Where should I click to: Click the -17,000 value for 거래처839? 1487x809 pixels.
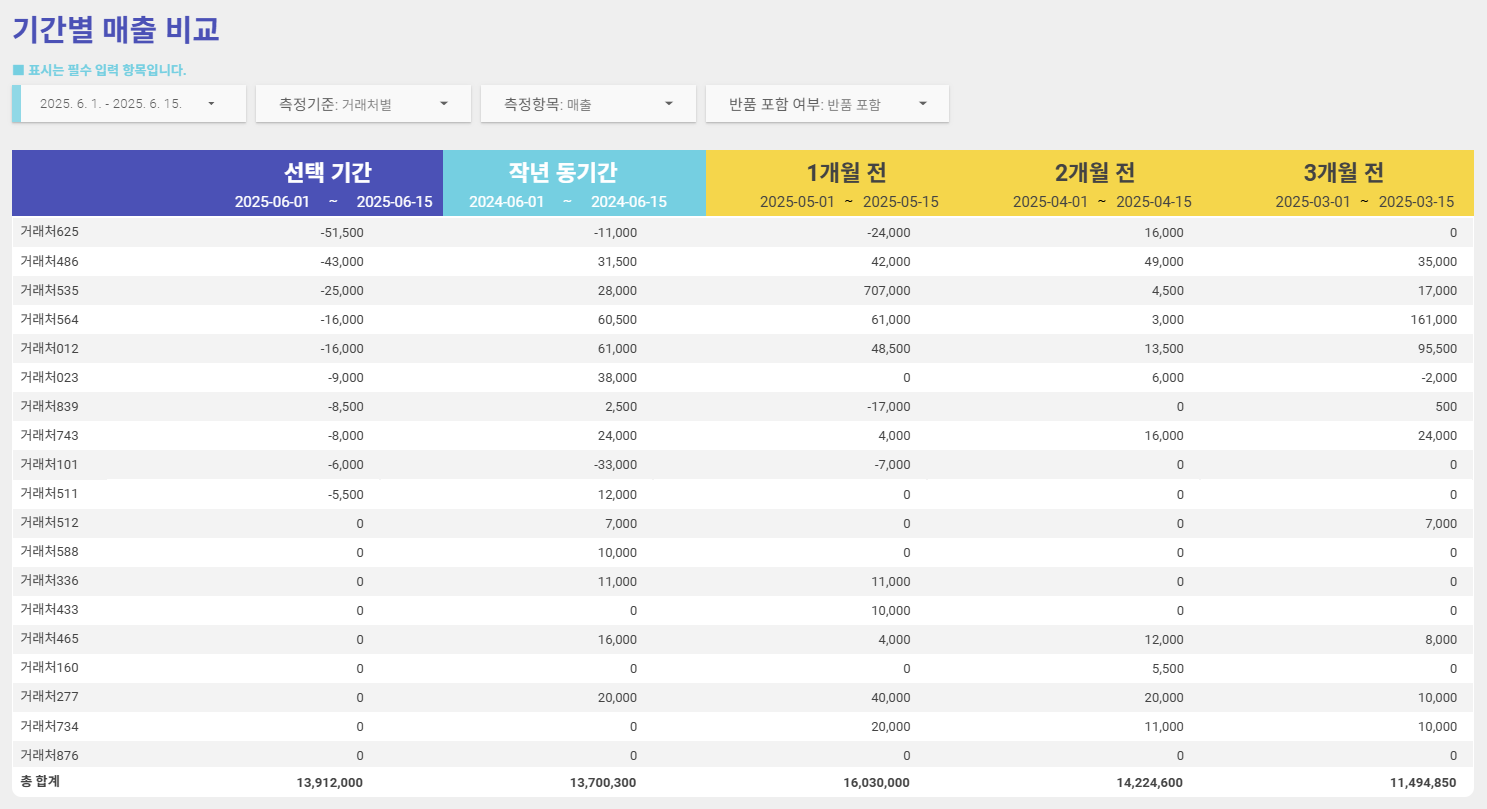889,407
